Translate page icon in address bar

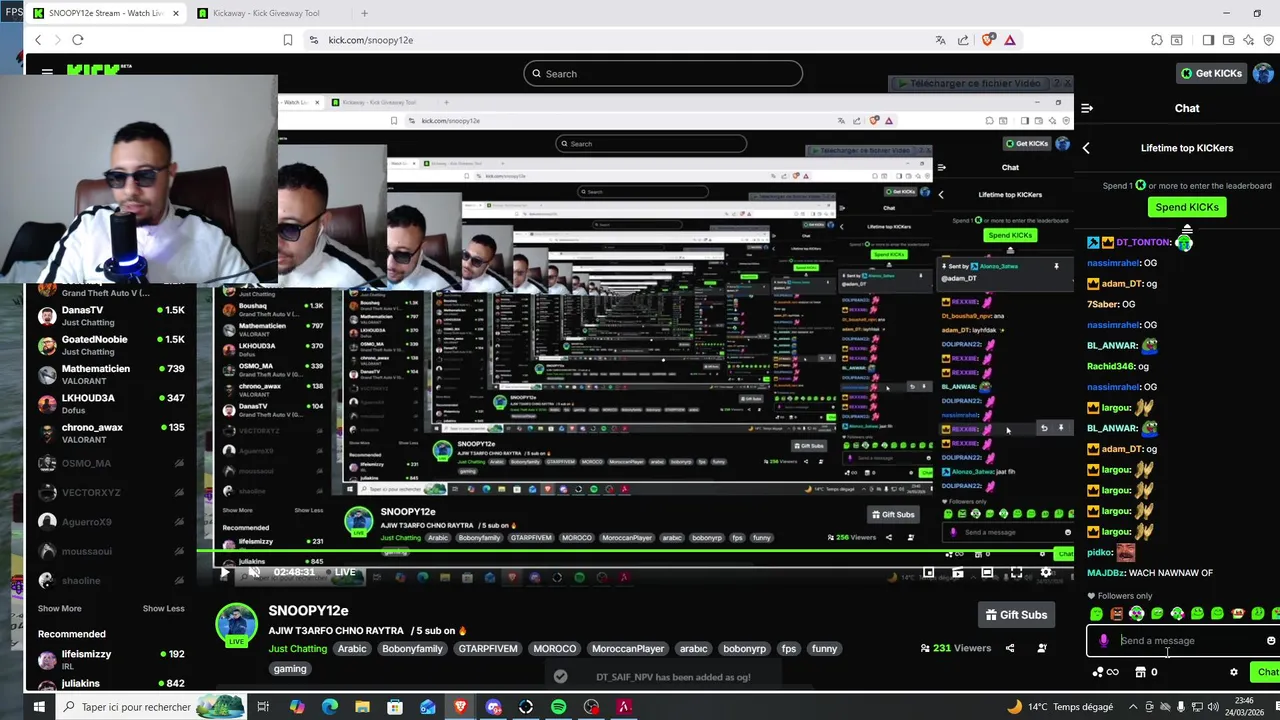coord(940,40)
